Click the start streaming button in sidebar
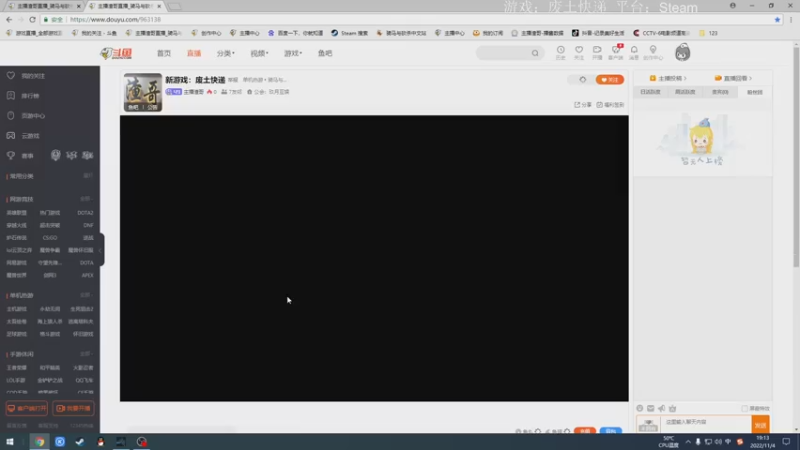The width and height of the screenshot is (800, 450). [73, 408]
